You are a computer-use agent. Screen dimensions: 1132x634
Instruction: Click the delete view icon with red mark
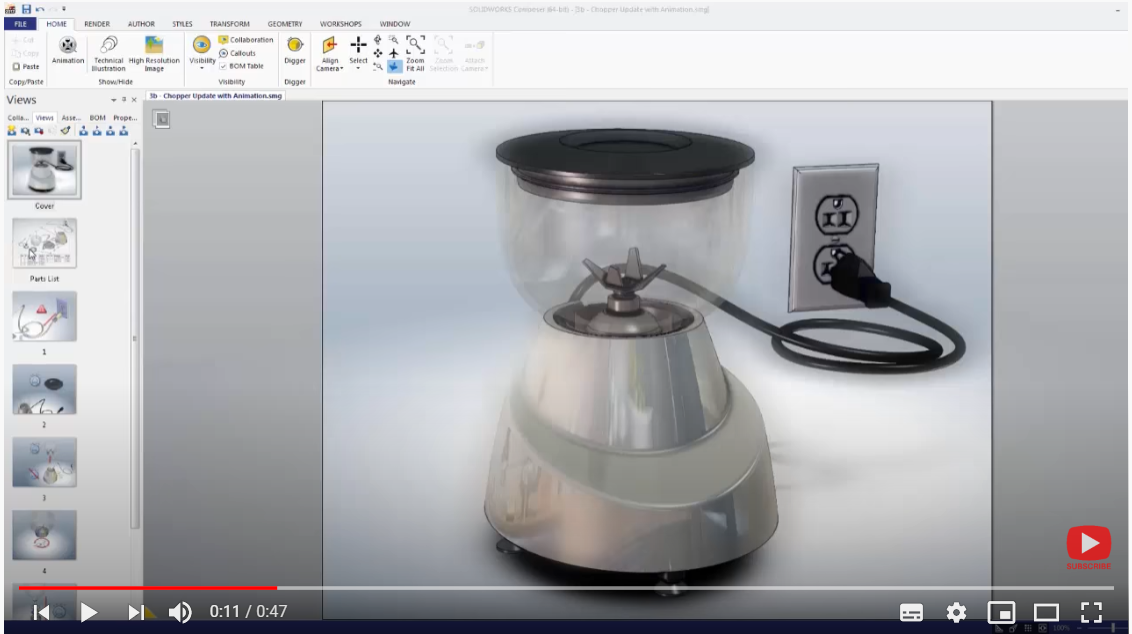click(x=39, y=131)
